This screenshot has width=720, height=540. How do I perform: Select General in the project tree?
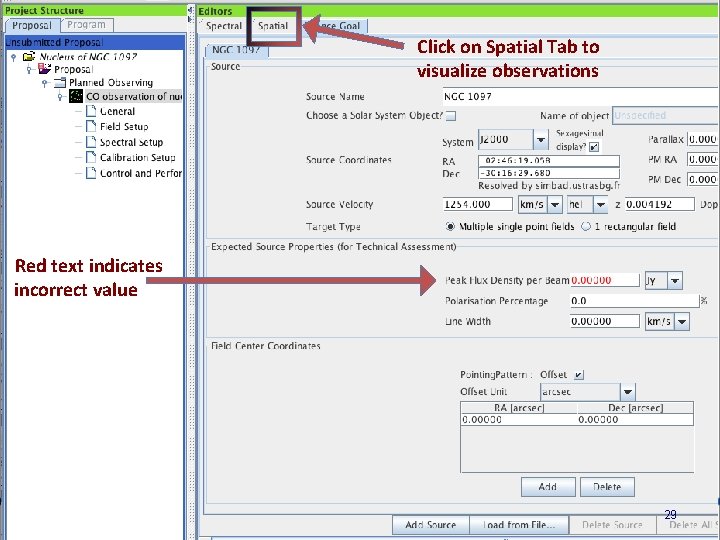click(118, 111)
